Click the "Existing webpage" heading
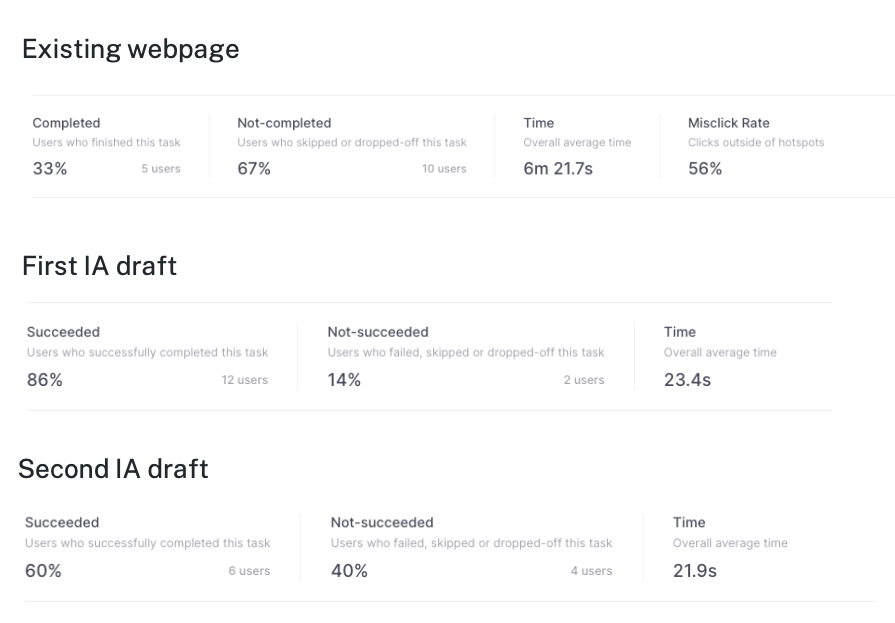895x623 pixels. (130, 49)
